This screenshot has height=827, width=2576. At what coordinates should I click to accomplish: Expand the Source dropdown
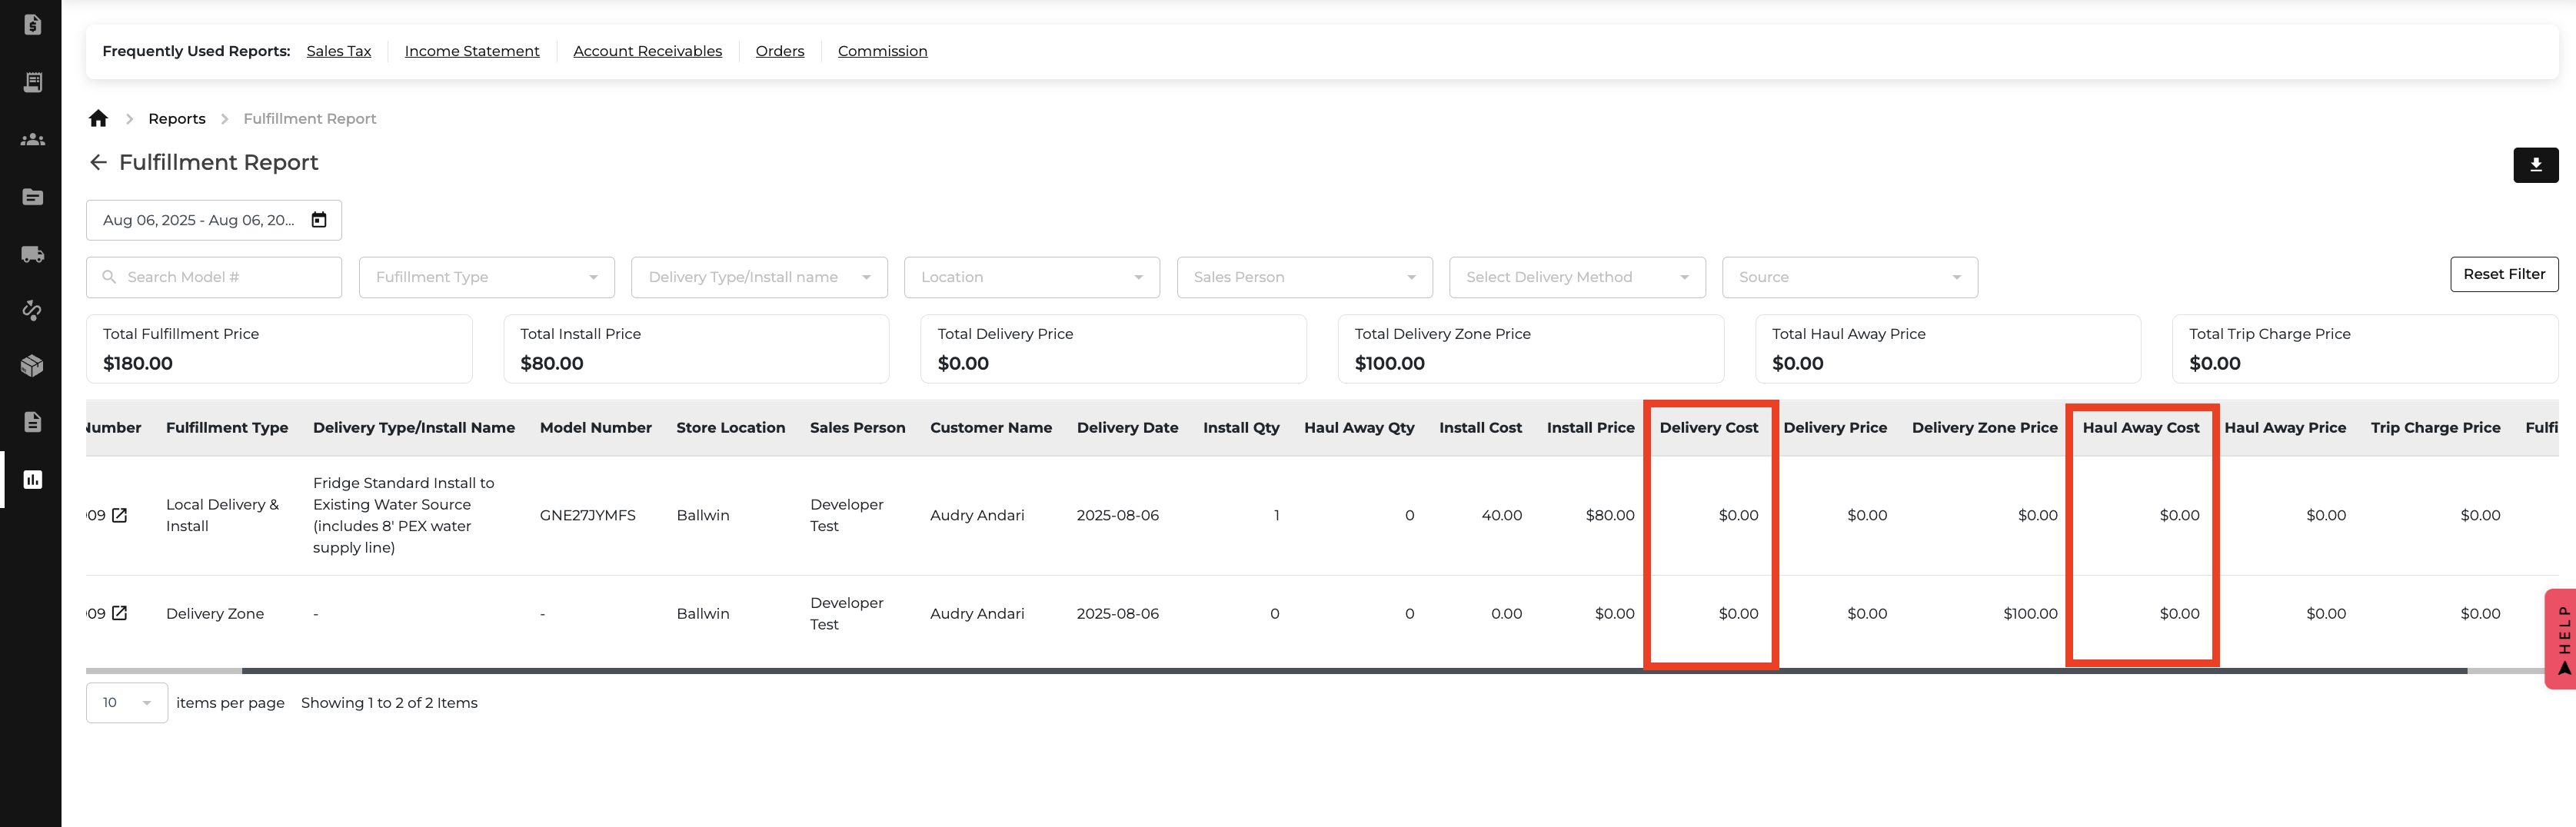point(1850,277)
